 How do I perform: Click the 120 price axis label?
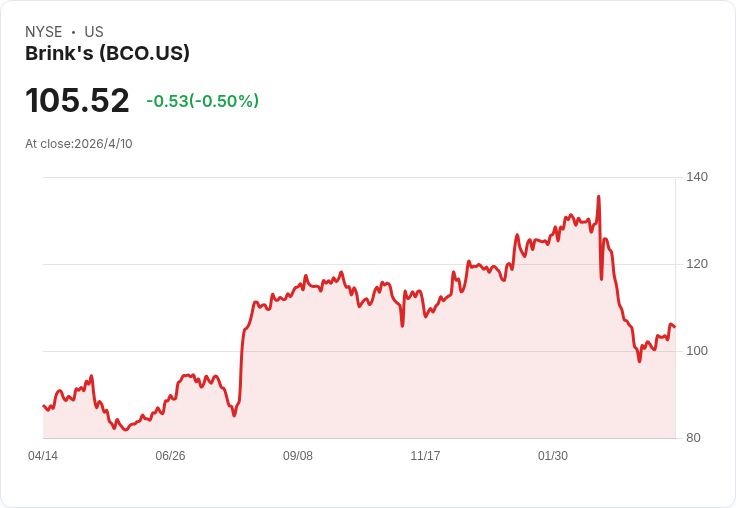pyautogui.click(x=697, y=264)
